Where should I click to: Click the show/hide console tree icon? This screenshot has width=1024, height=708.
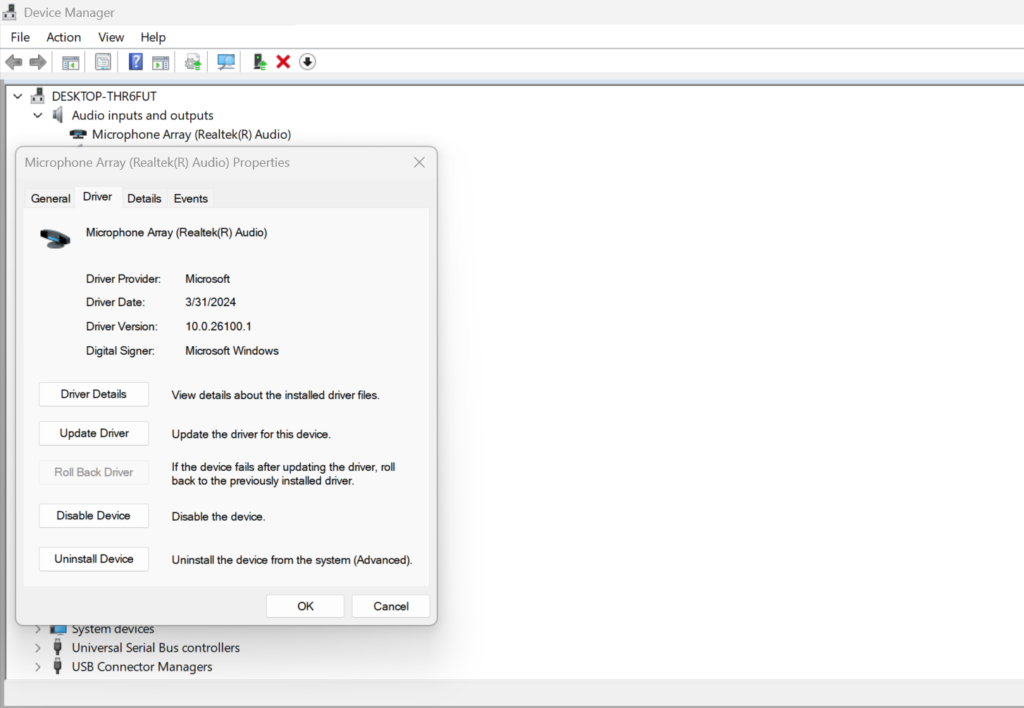click(70, 62)
